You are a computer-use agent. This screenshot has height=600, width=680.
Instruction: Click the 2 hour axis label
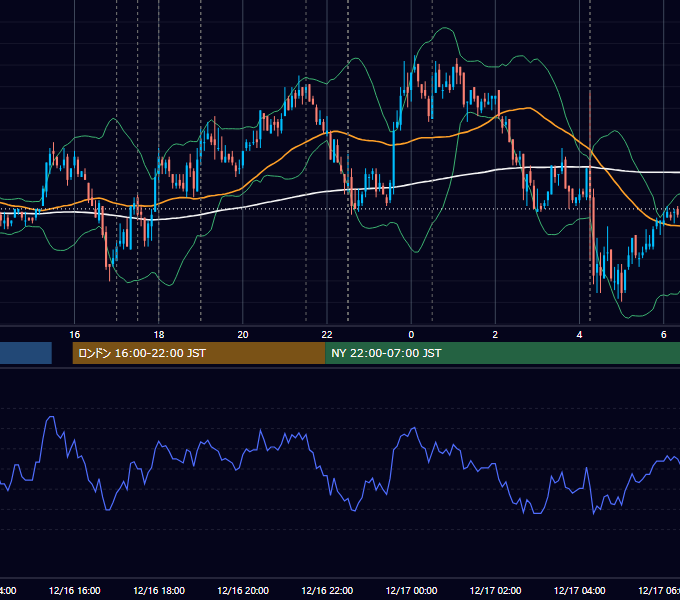[x=495, y=335]
